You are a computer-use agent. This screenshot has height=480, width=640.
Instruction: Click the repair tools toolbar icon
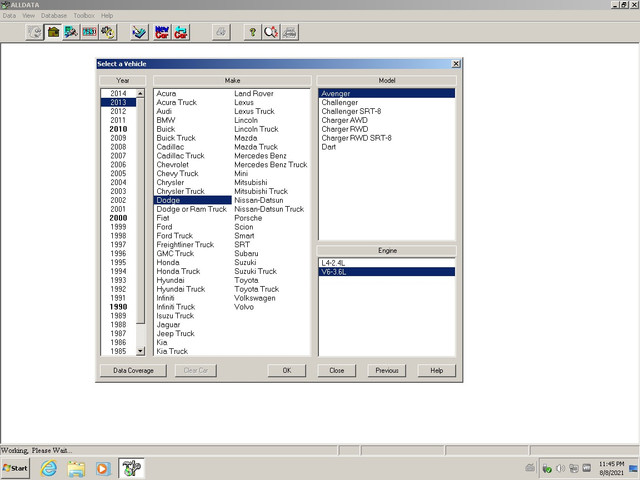tap(71, 32)
